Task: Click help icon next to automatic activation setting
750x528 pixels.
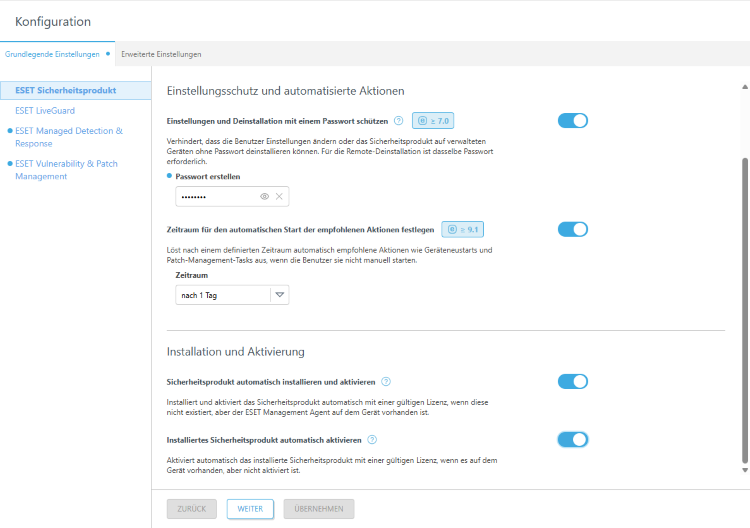Action: coord(372,440)
